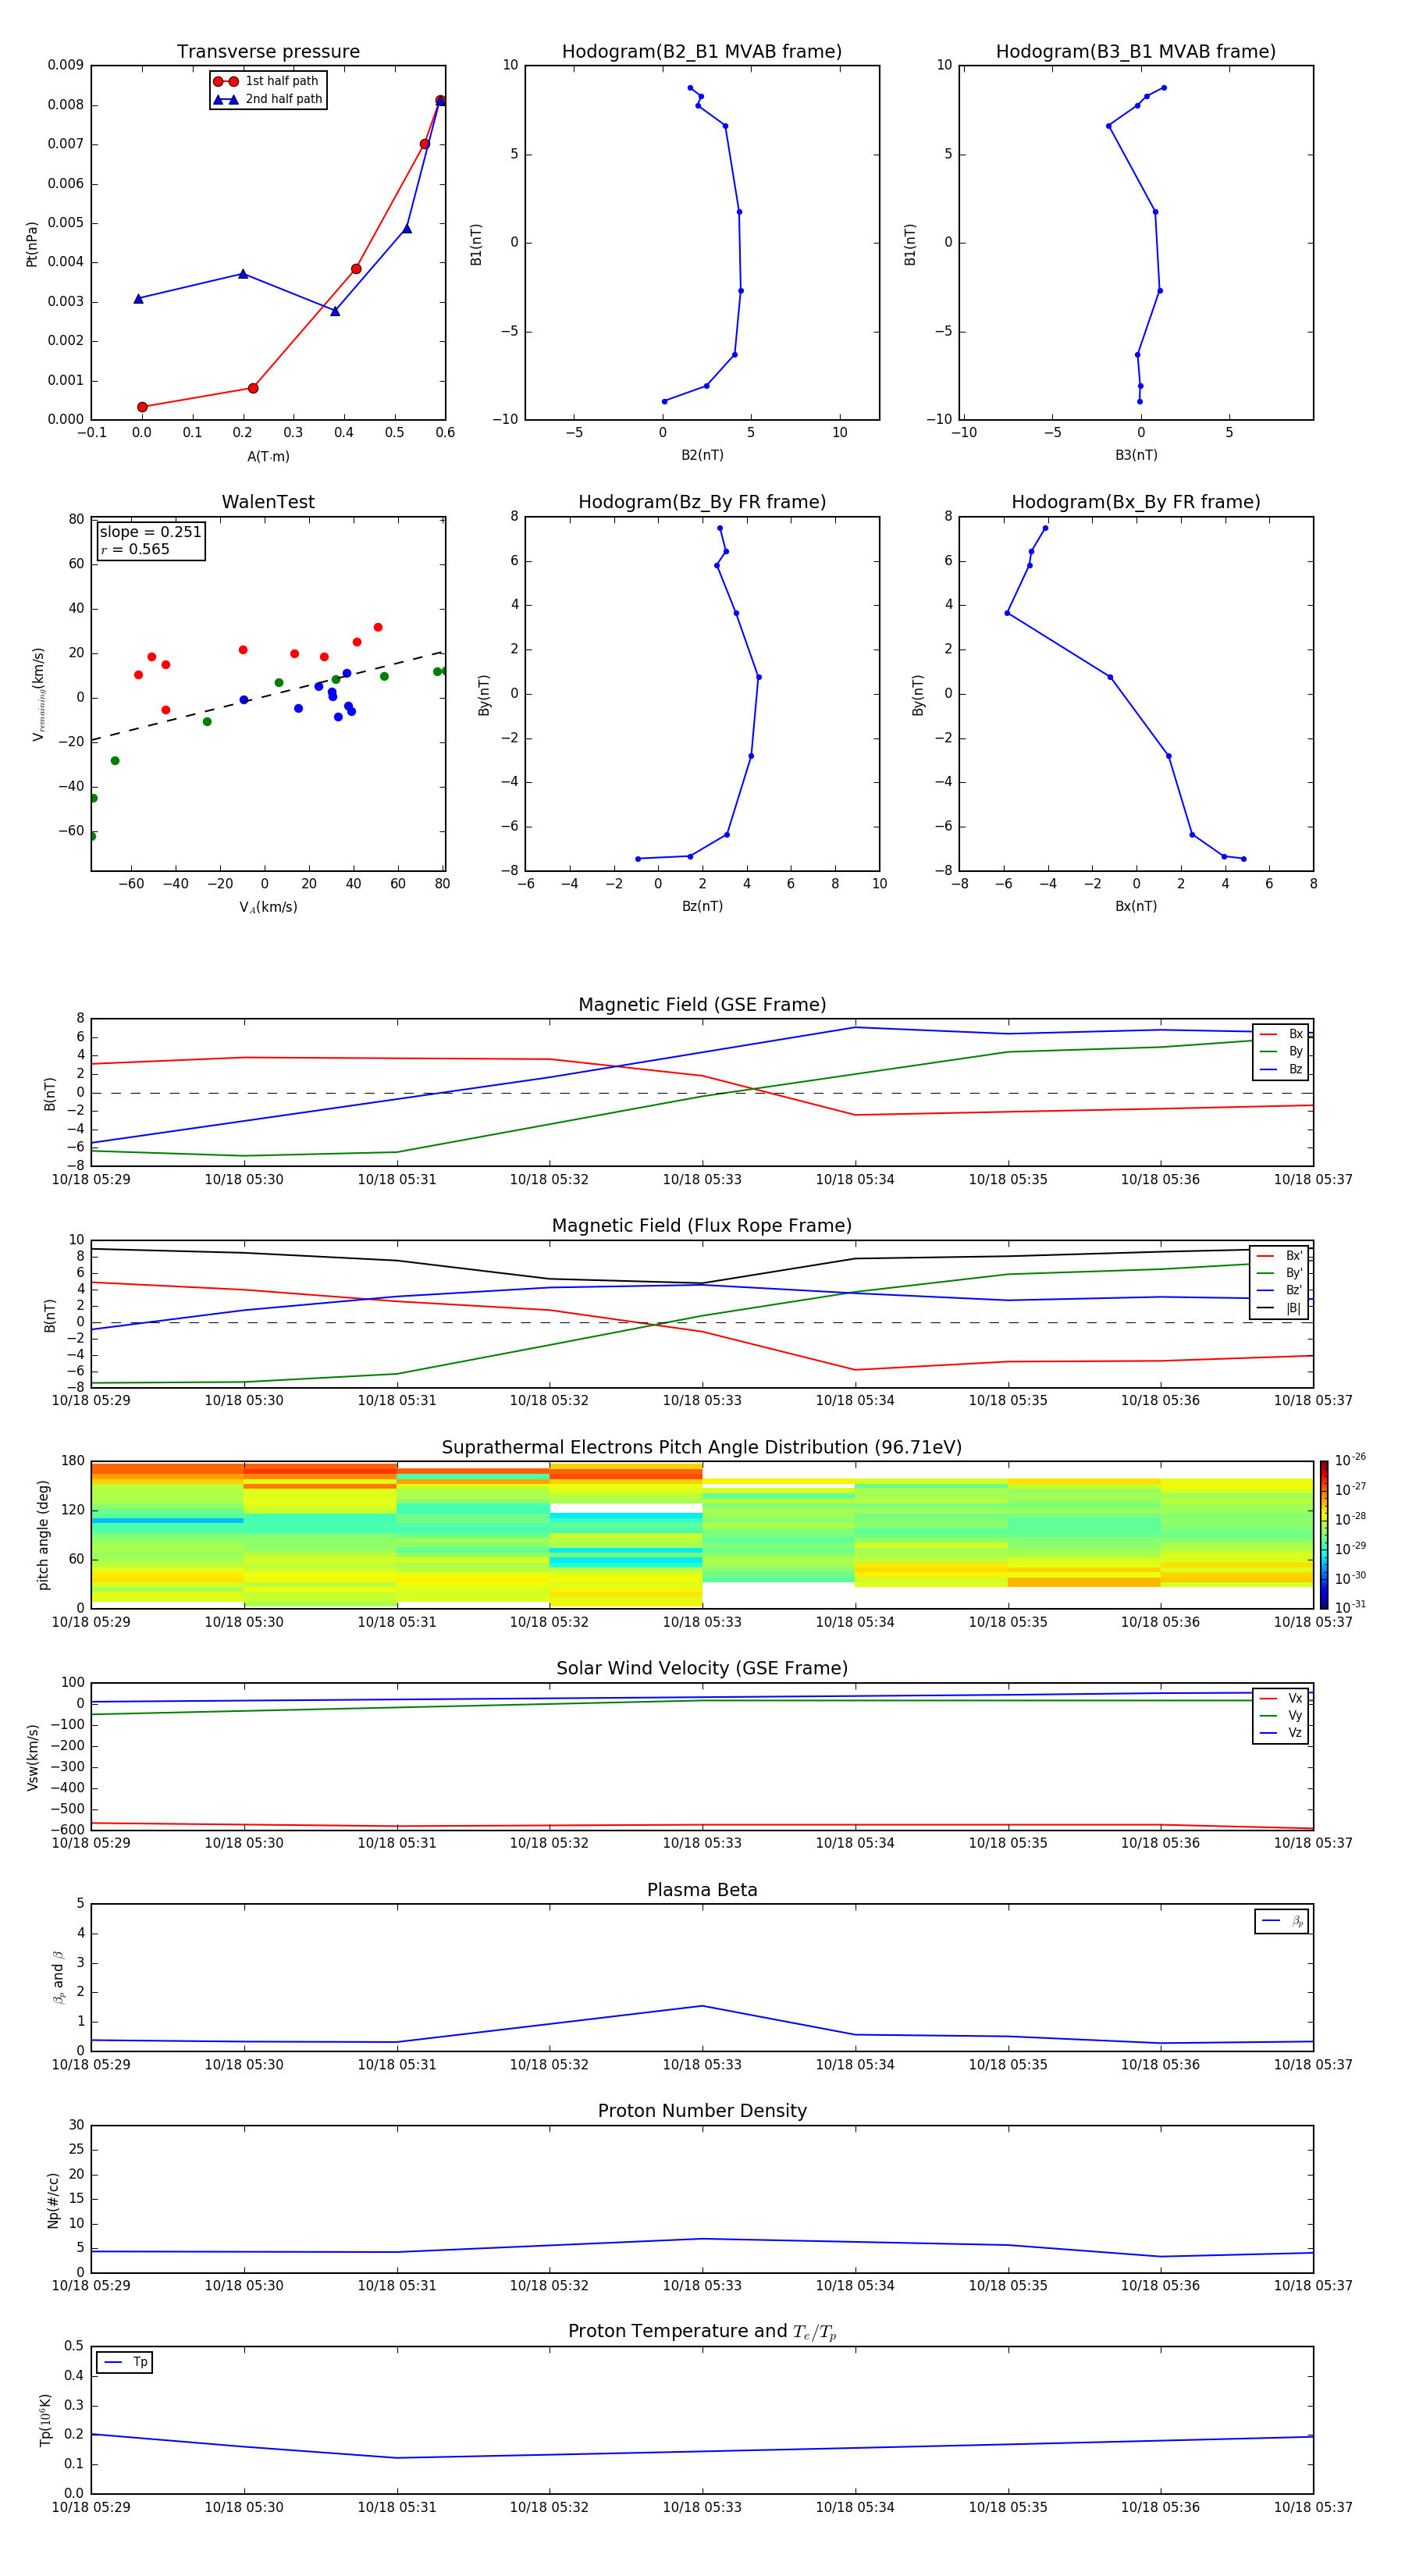Click the 'Np(#/cc)' axis label
Image resolution: width=1405 pixels, height=2576 pixels.
click(53, 2199)
